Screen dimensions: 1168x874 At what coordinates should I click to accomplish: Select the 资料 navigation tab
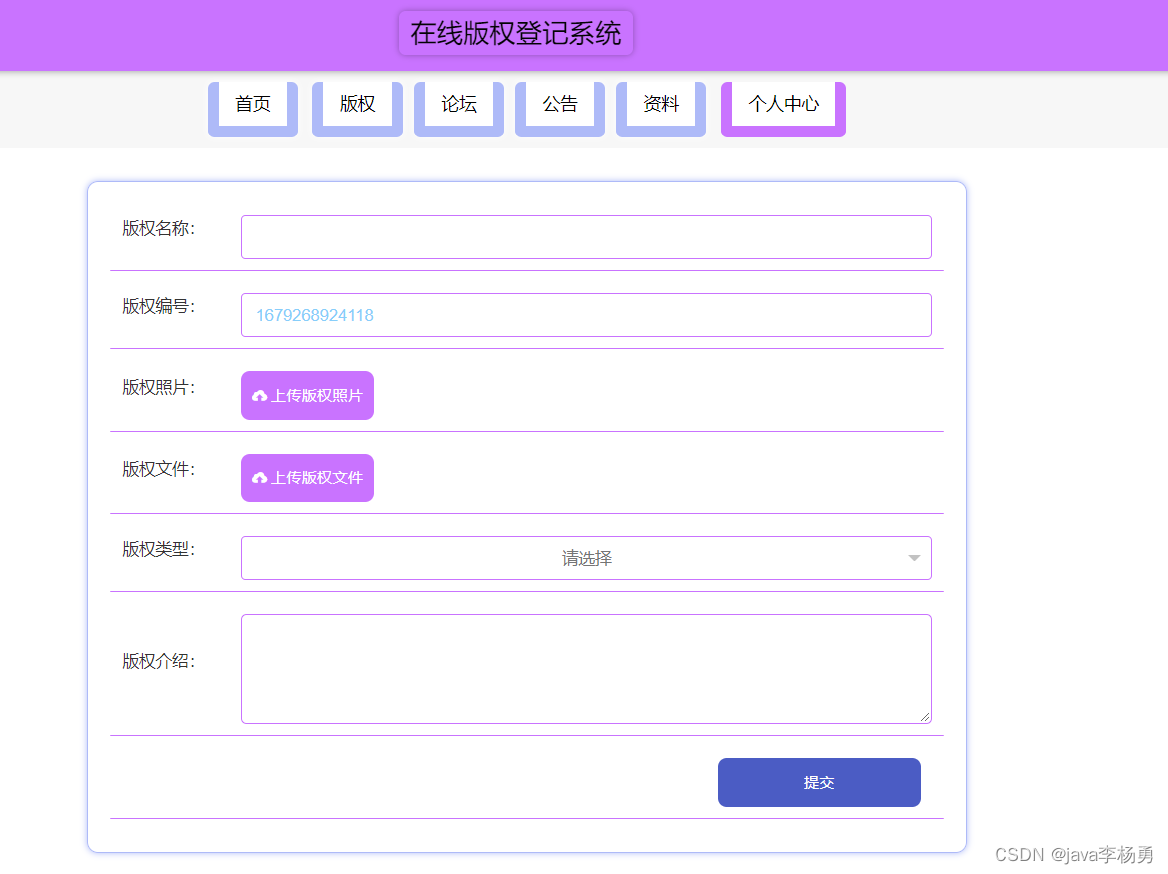[661, 109]
